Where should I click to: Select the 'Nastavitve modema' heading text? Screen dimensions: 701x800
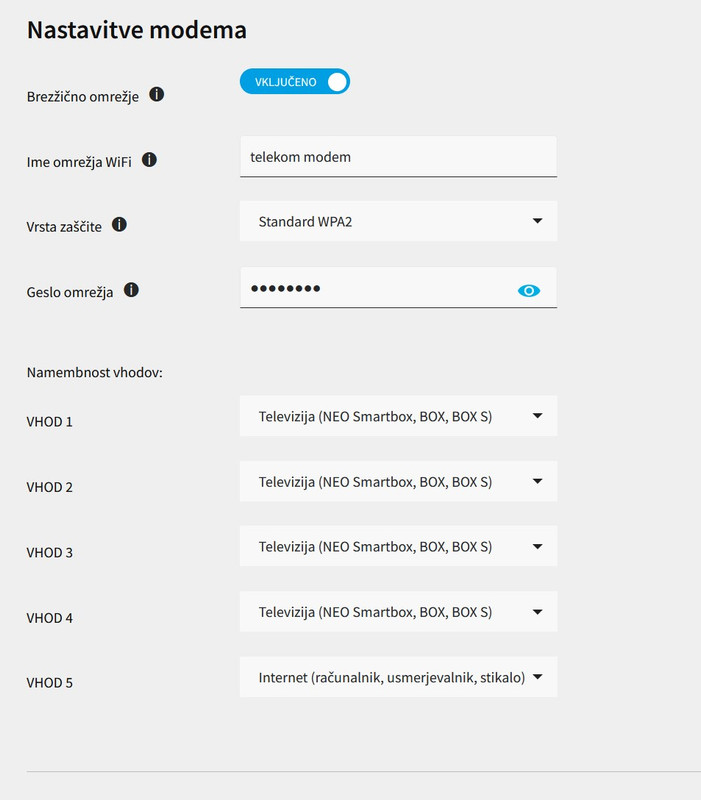pos(137,30)
